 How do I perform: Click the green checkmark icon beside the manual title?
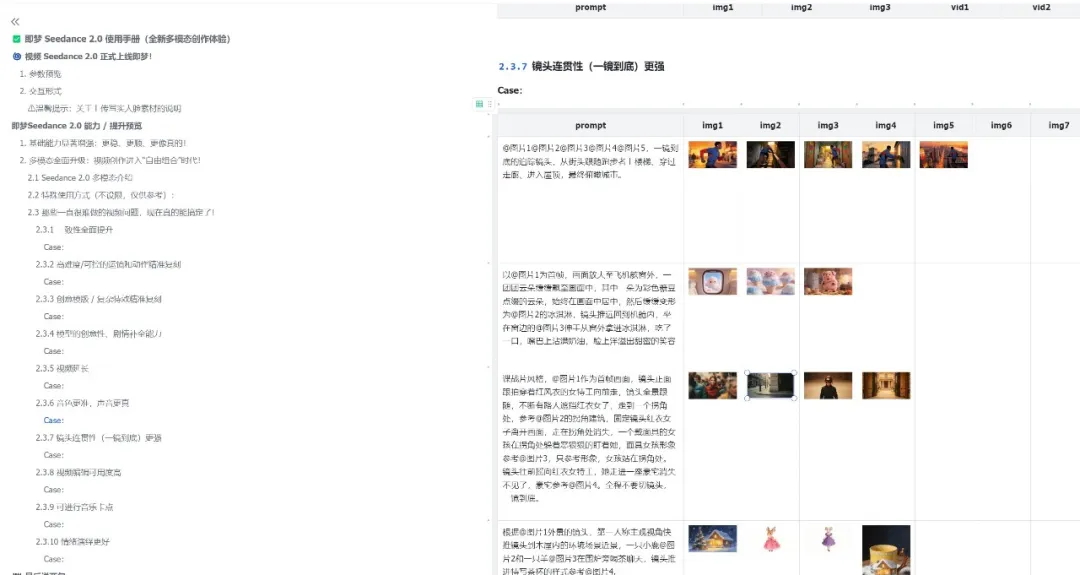coord(17,39)
